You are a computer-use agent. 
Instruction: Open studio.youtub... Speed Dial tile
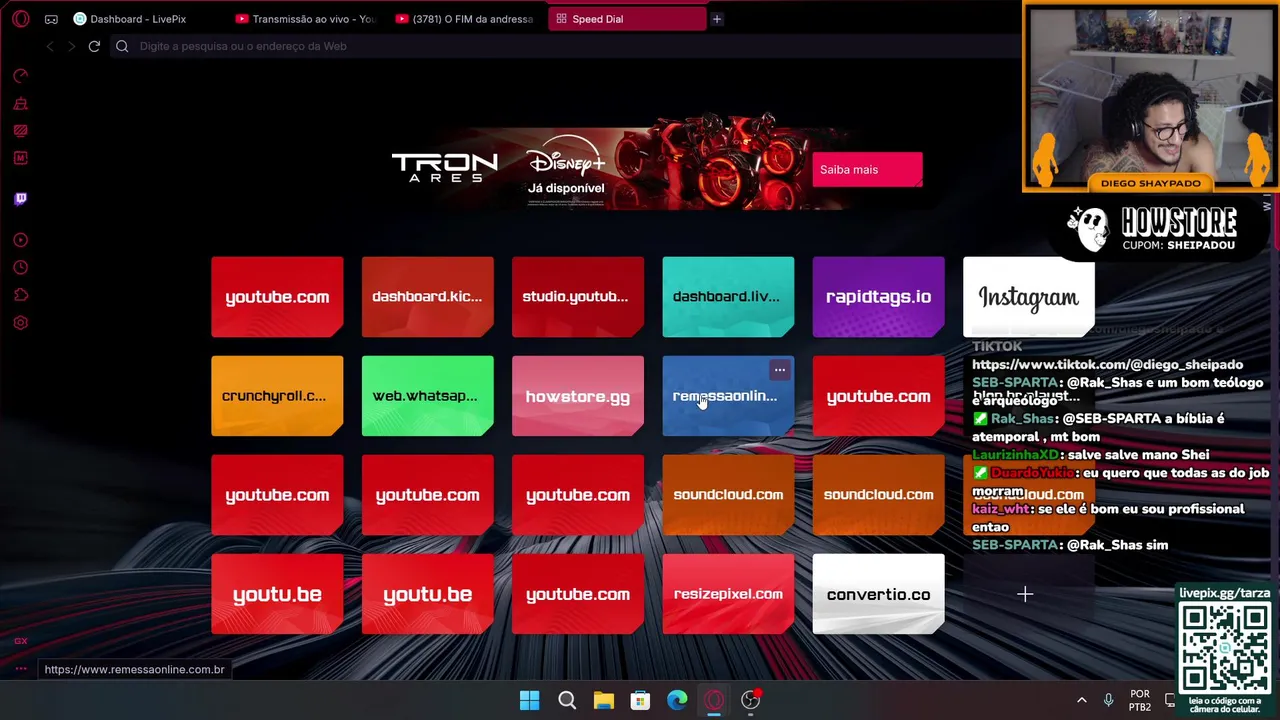click(x=578, y=297)
